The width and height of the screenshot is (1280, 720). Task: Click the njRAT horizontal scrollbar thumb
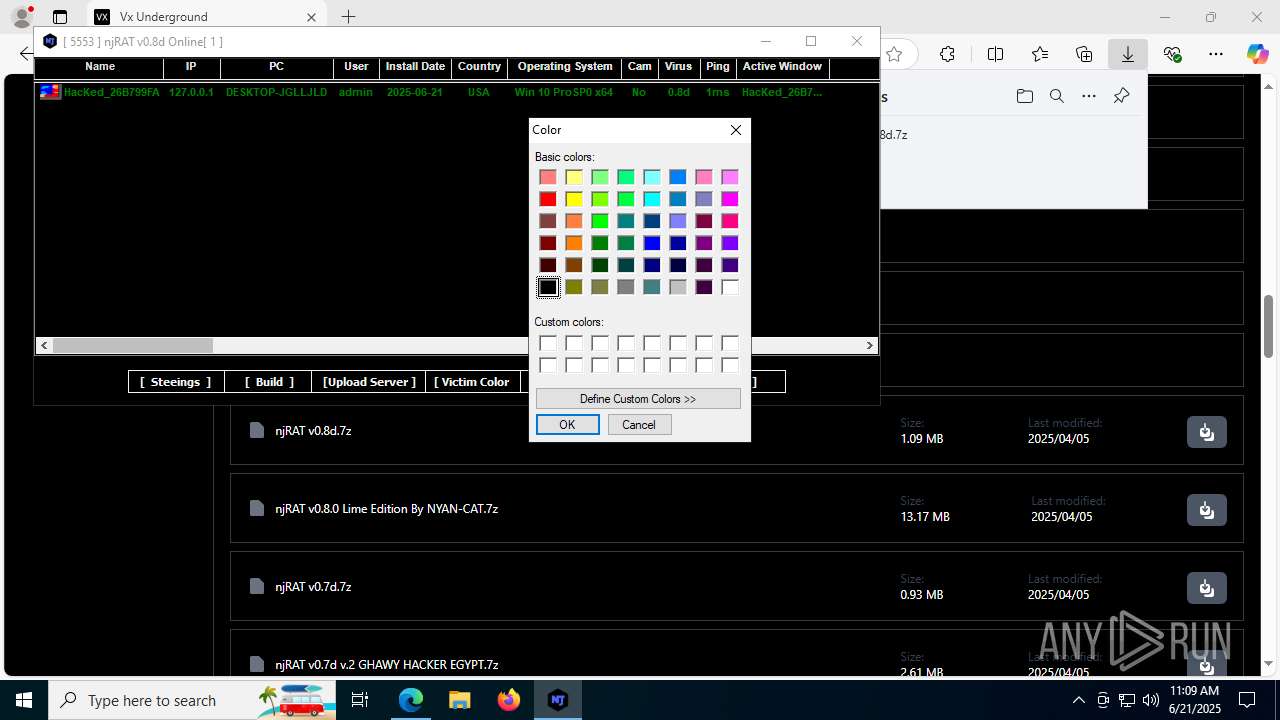(x=132, y=345)
